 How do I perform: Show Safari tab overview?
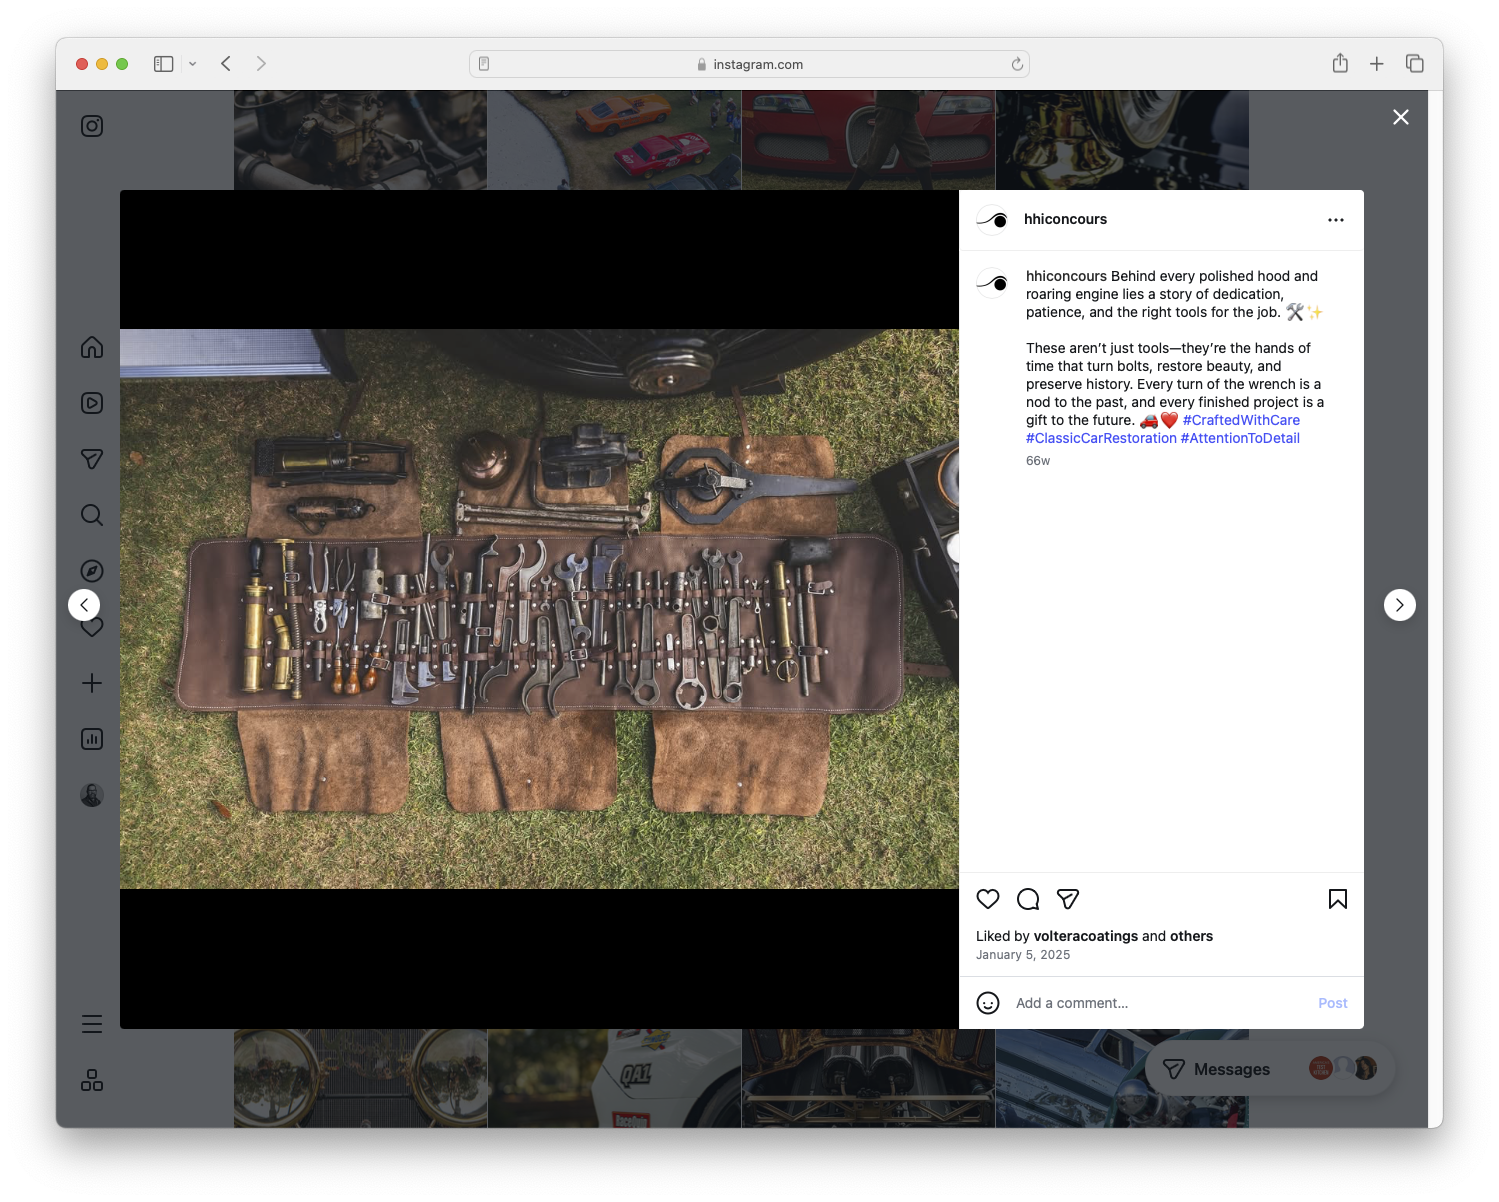[x=1414, y=62]
